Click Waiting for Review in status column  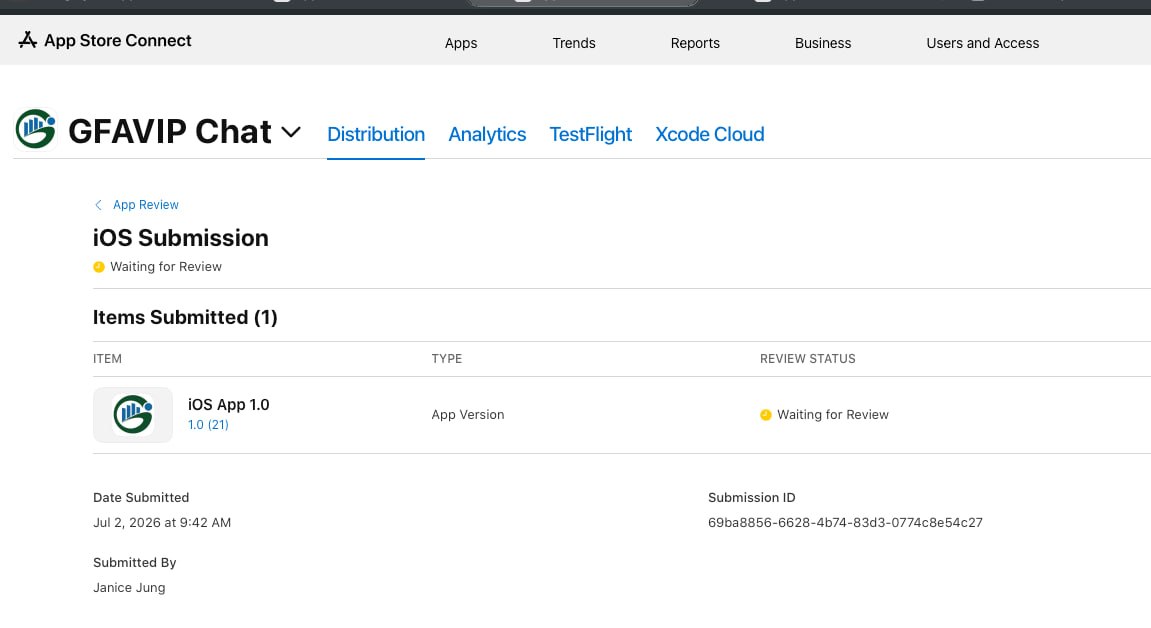[x=833, y=415]
